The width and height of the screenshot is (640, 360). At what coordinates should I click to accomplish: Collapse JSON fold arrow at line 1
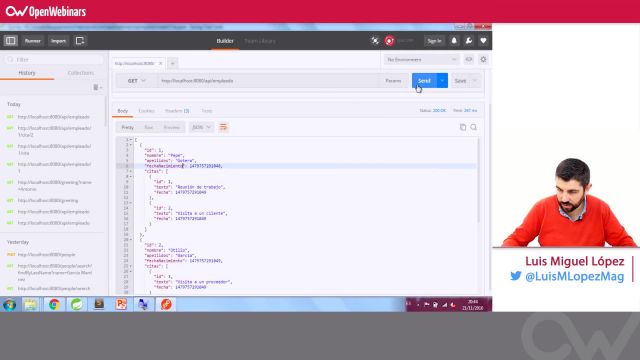click(131, 140)
